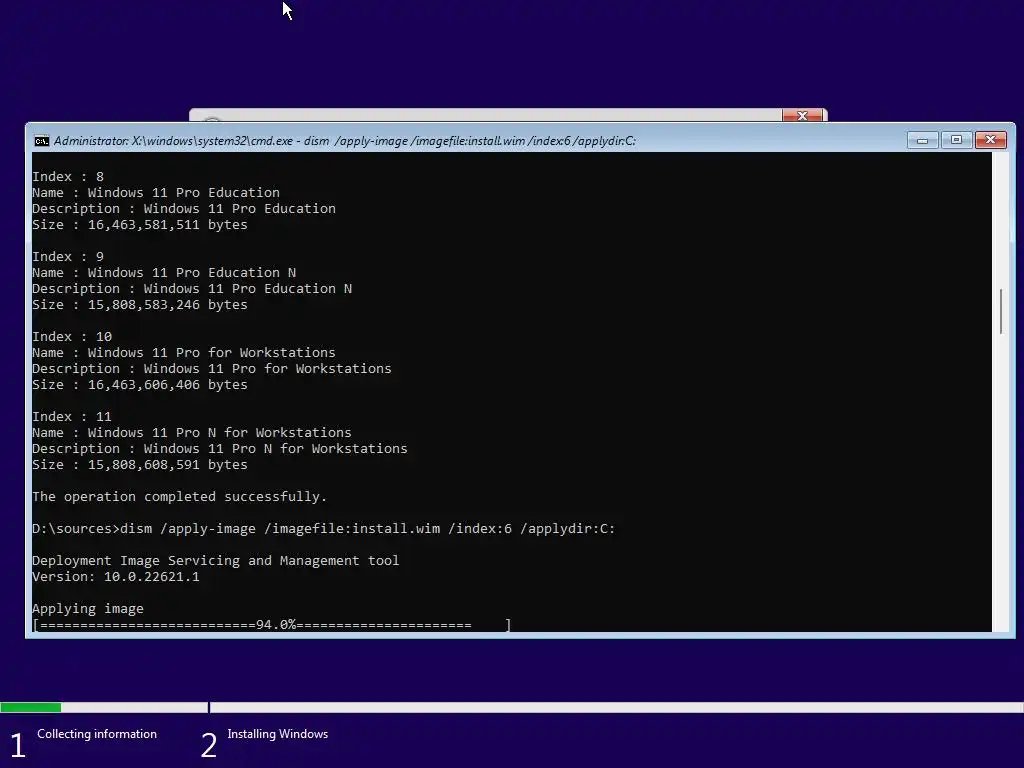Click the dism /apply-image command line
The width and height of the screenshot is (1024, 768).
pos(324,529)
